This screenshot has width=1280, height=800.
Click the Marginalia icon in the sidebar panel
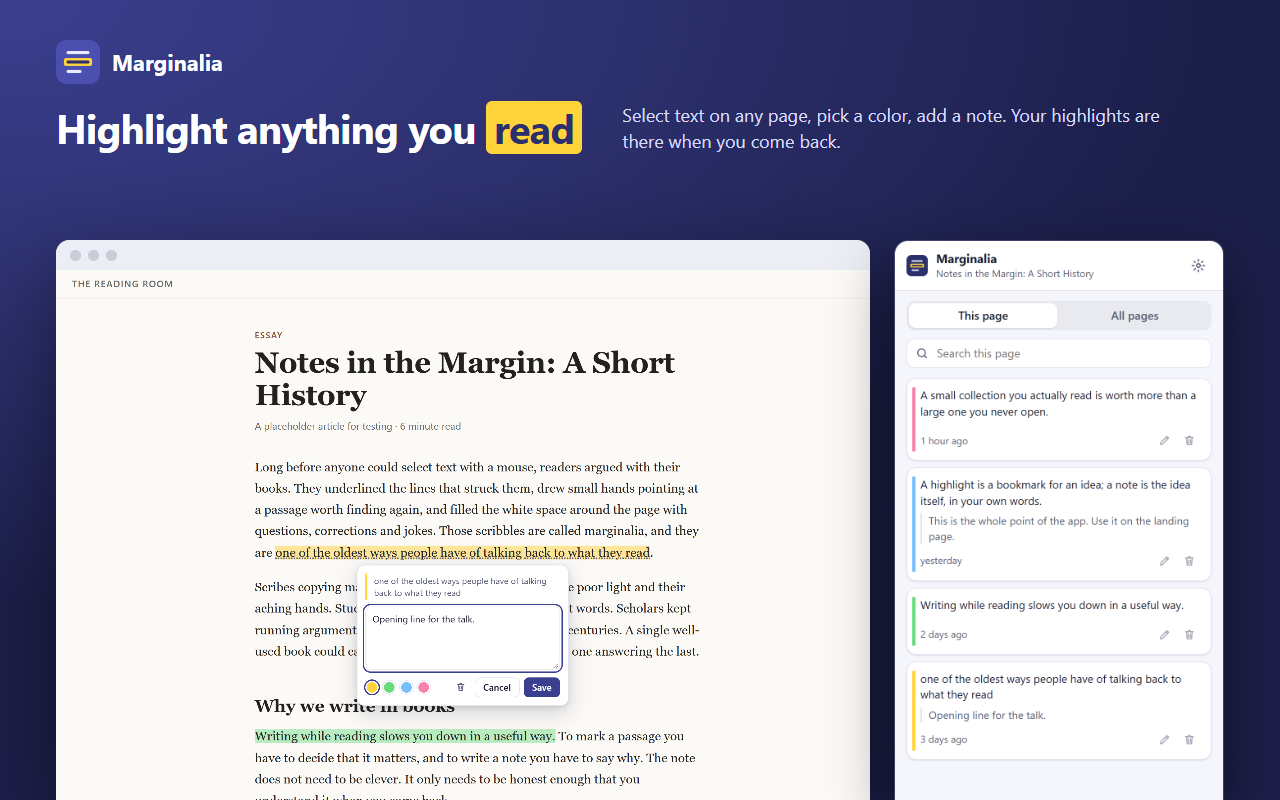(917, 265)
